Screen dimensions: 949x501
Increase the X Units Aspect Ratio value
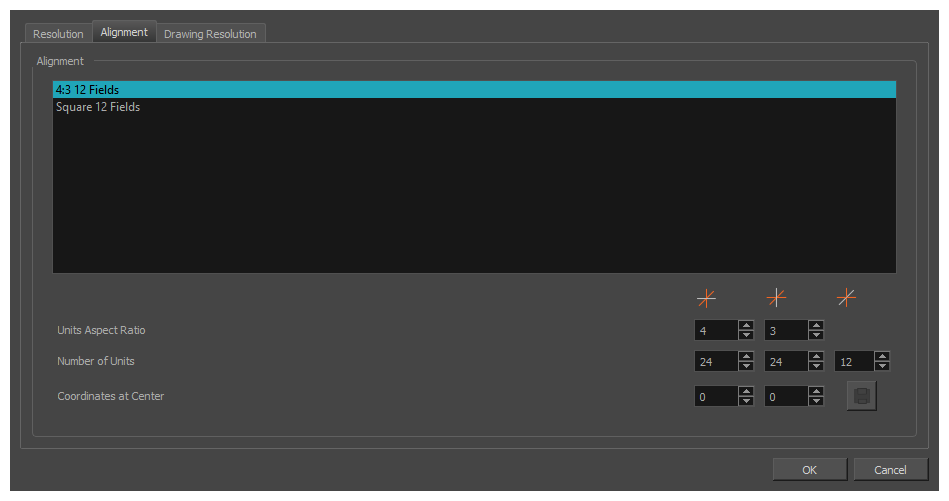(746, 325)
